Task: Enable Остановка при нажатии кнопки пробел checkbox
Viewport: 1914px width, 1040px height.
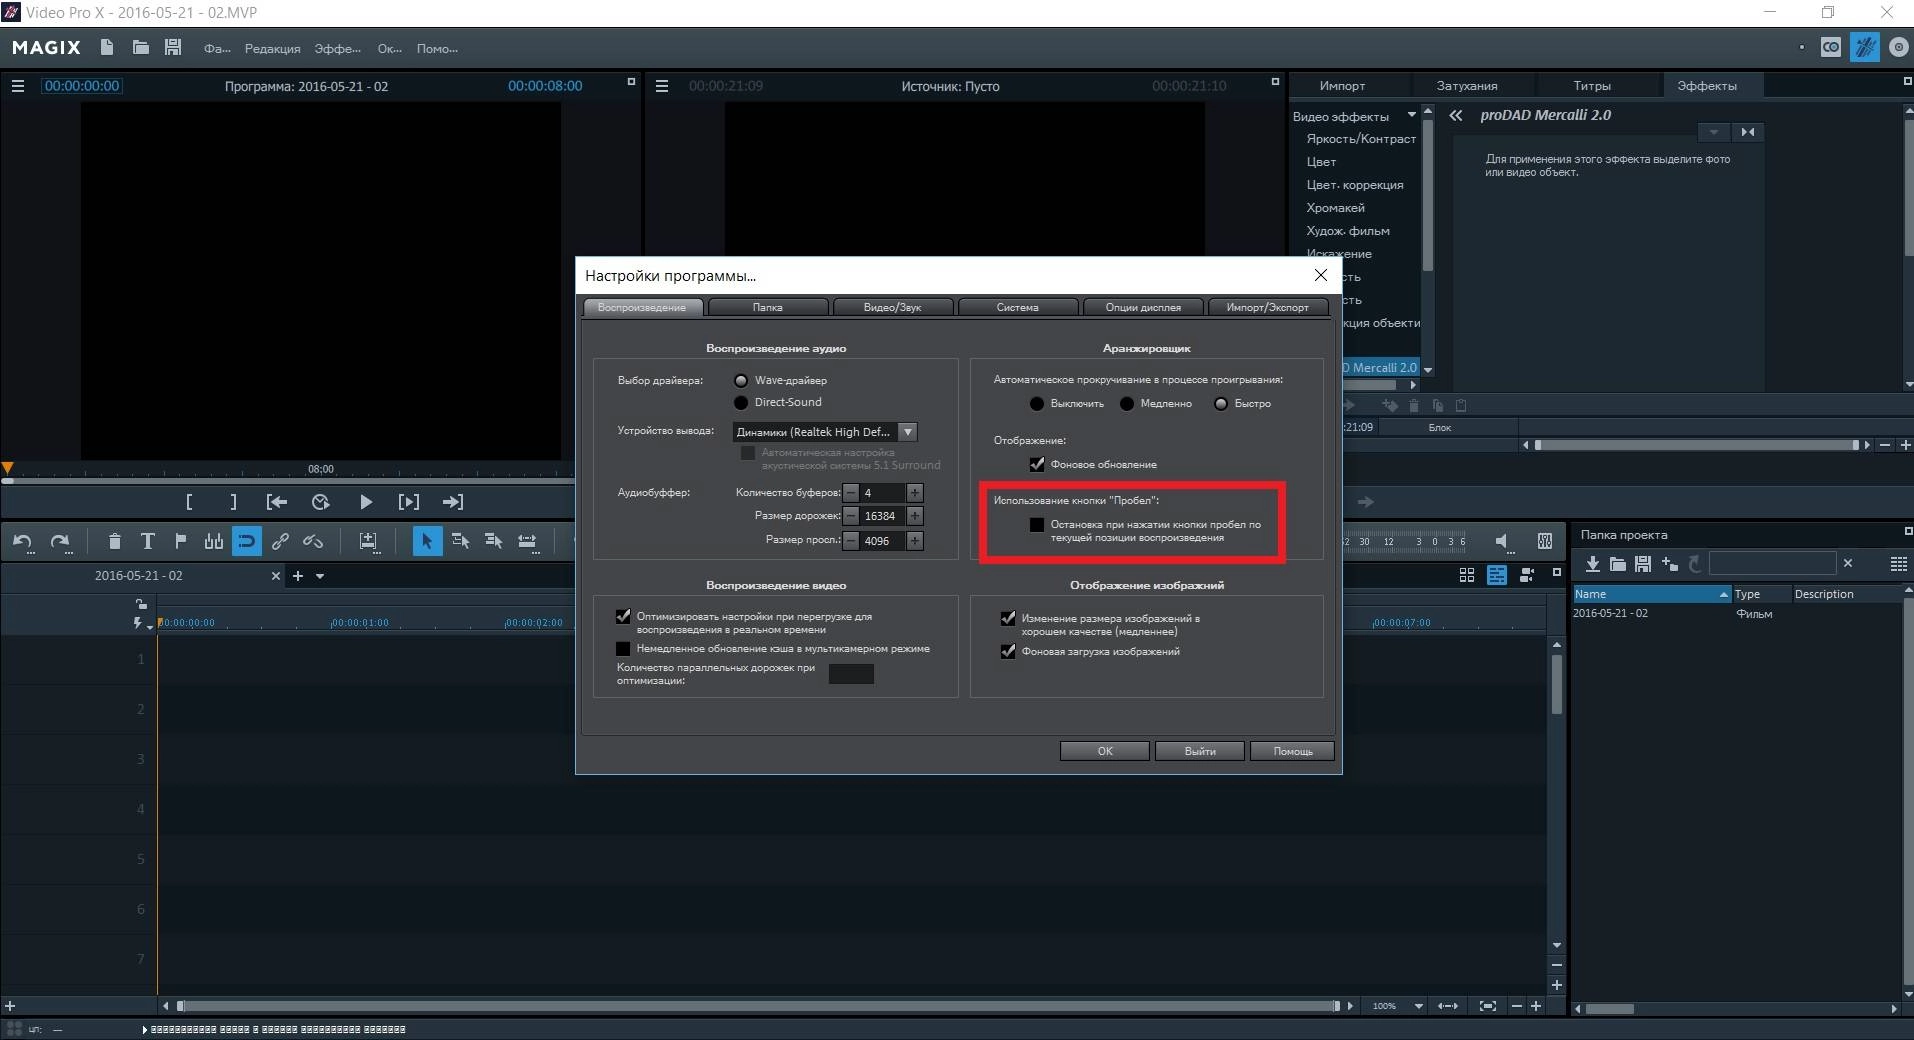Action: tap(1037, 524)
